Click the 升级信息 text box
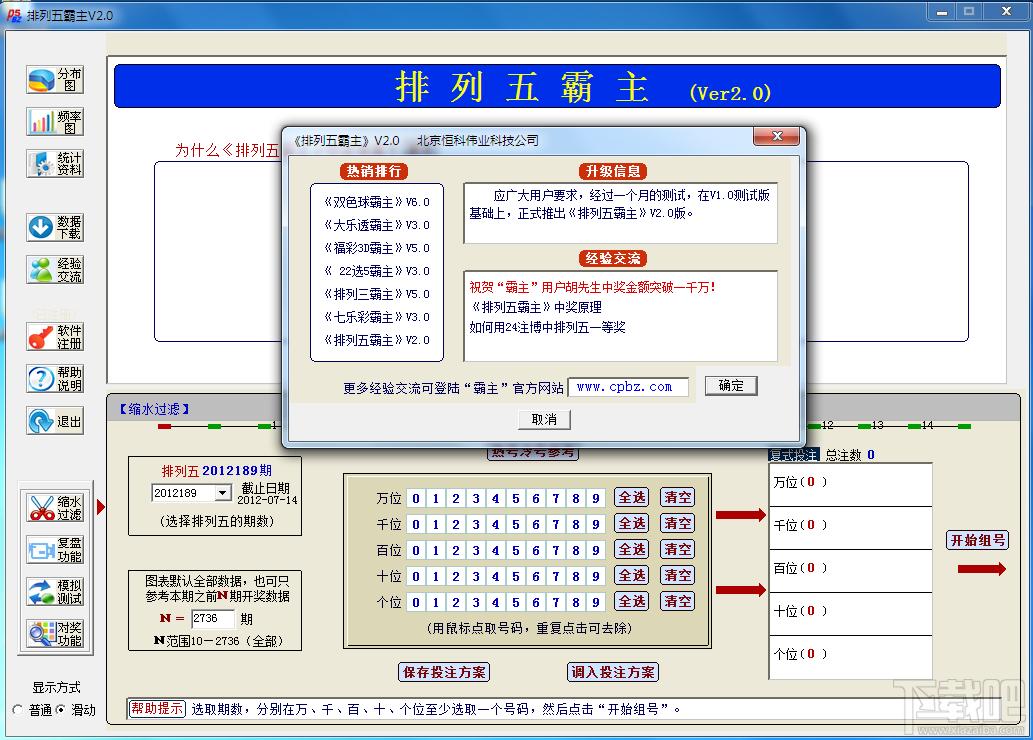The width and height of the screenshot is (1033, 740). click(x=621, y=213)
